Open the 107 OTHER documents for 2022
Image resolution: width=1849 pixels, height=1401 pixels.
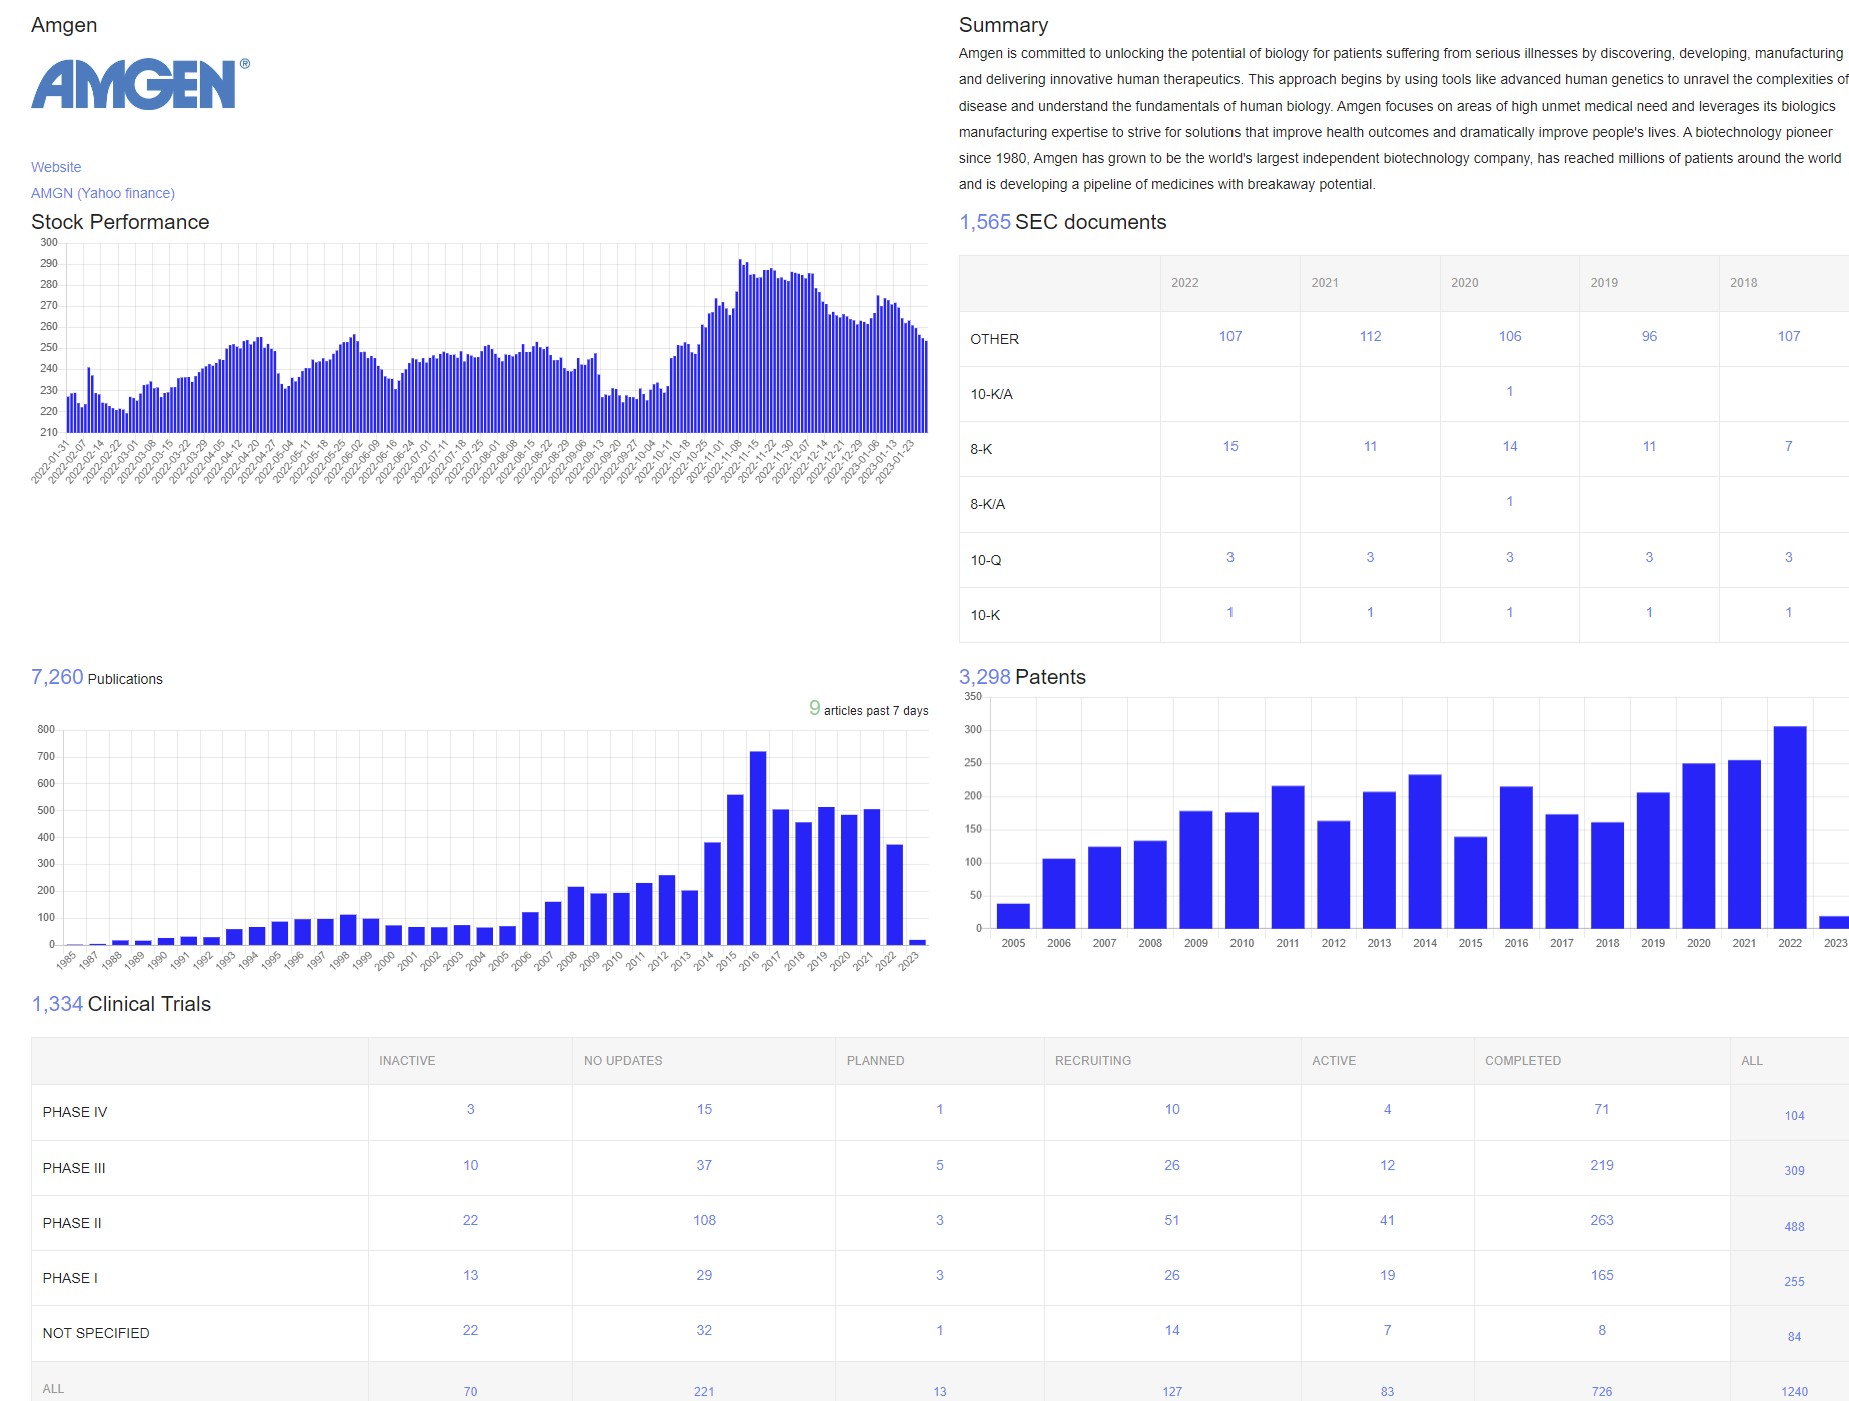point(1230,336)
